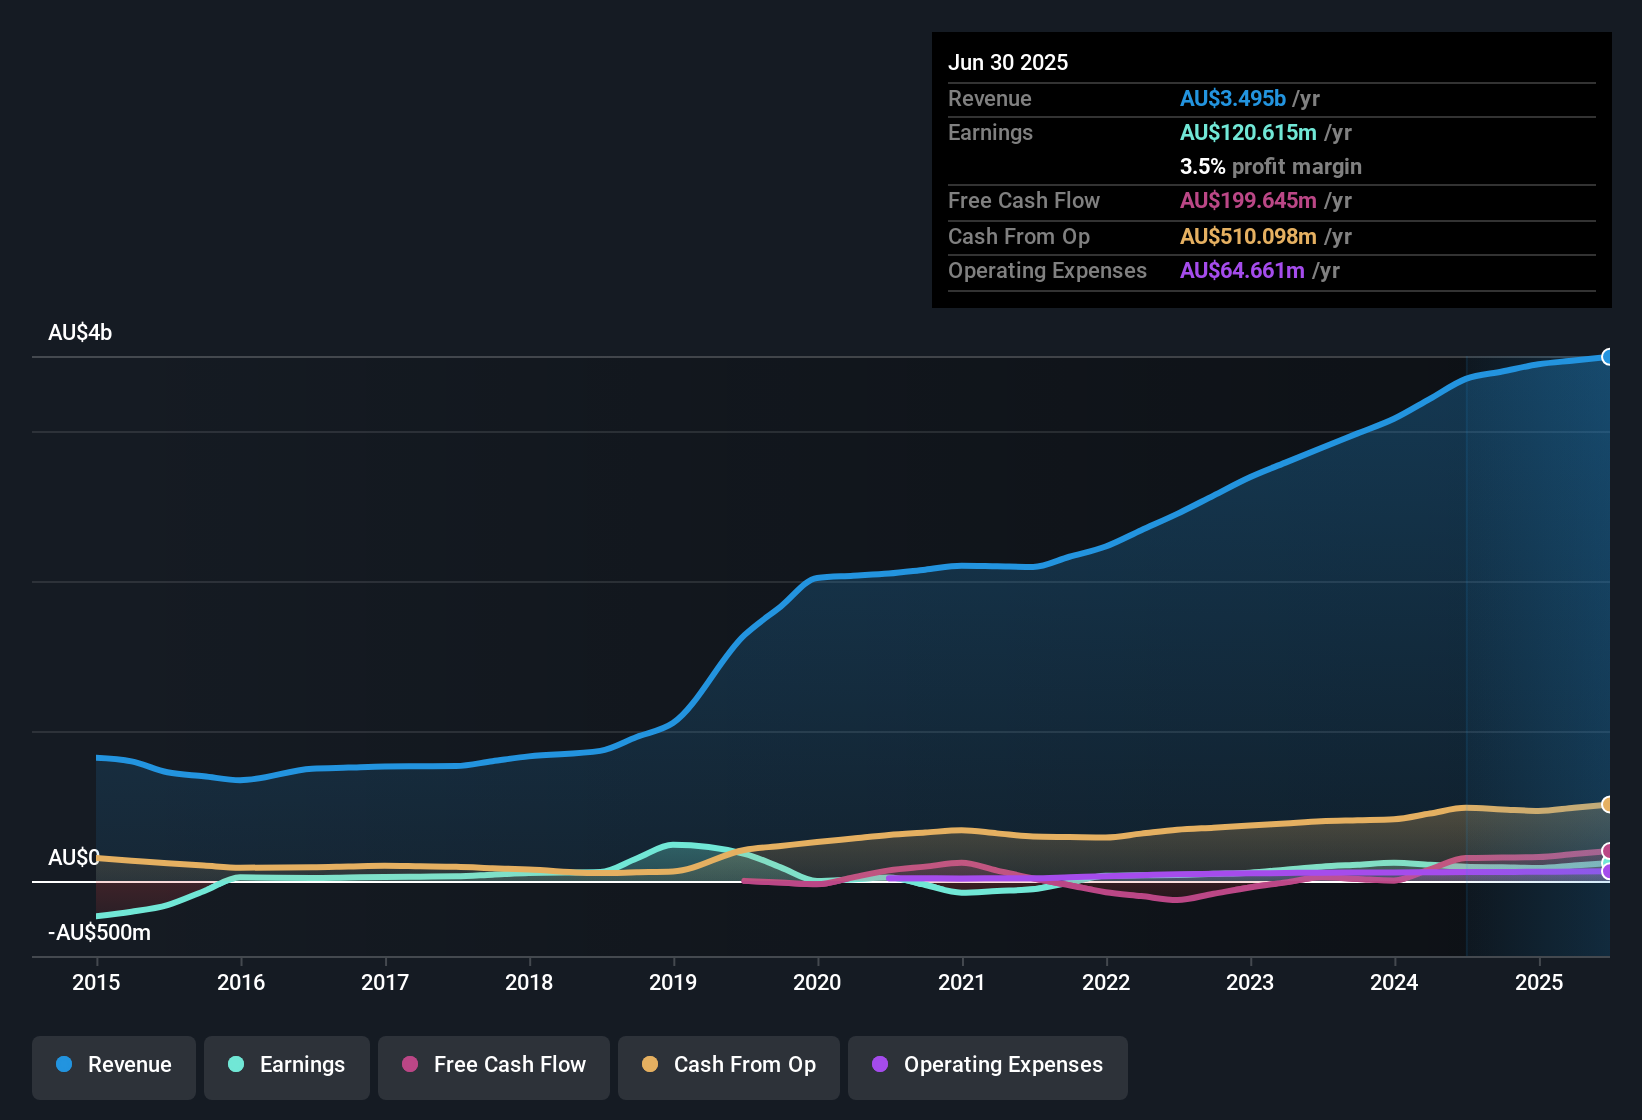This screenshot has height=1120, width=1642.
Task: Click the purple Operating Expenses legend dot
Action: tap(880, 1065)
